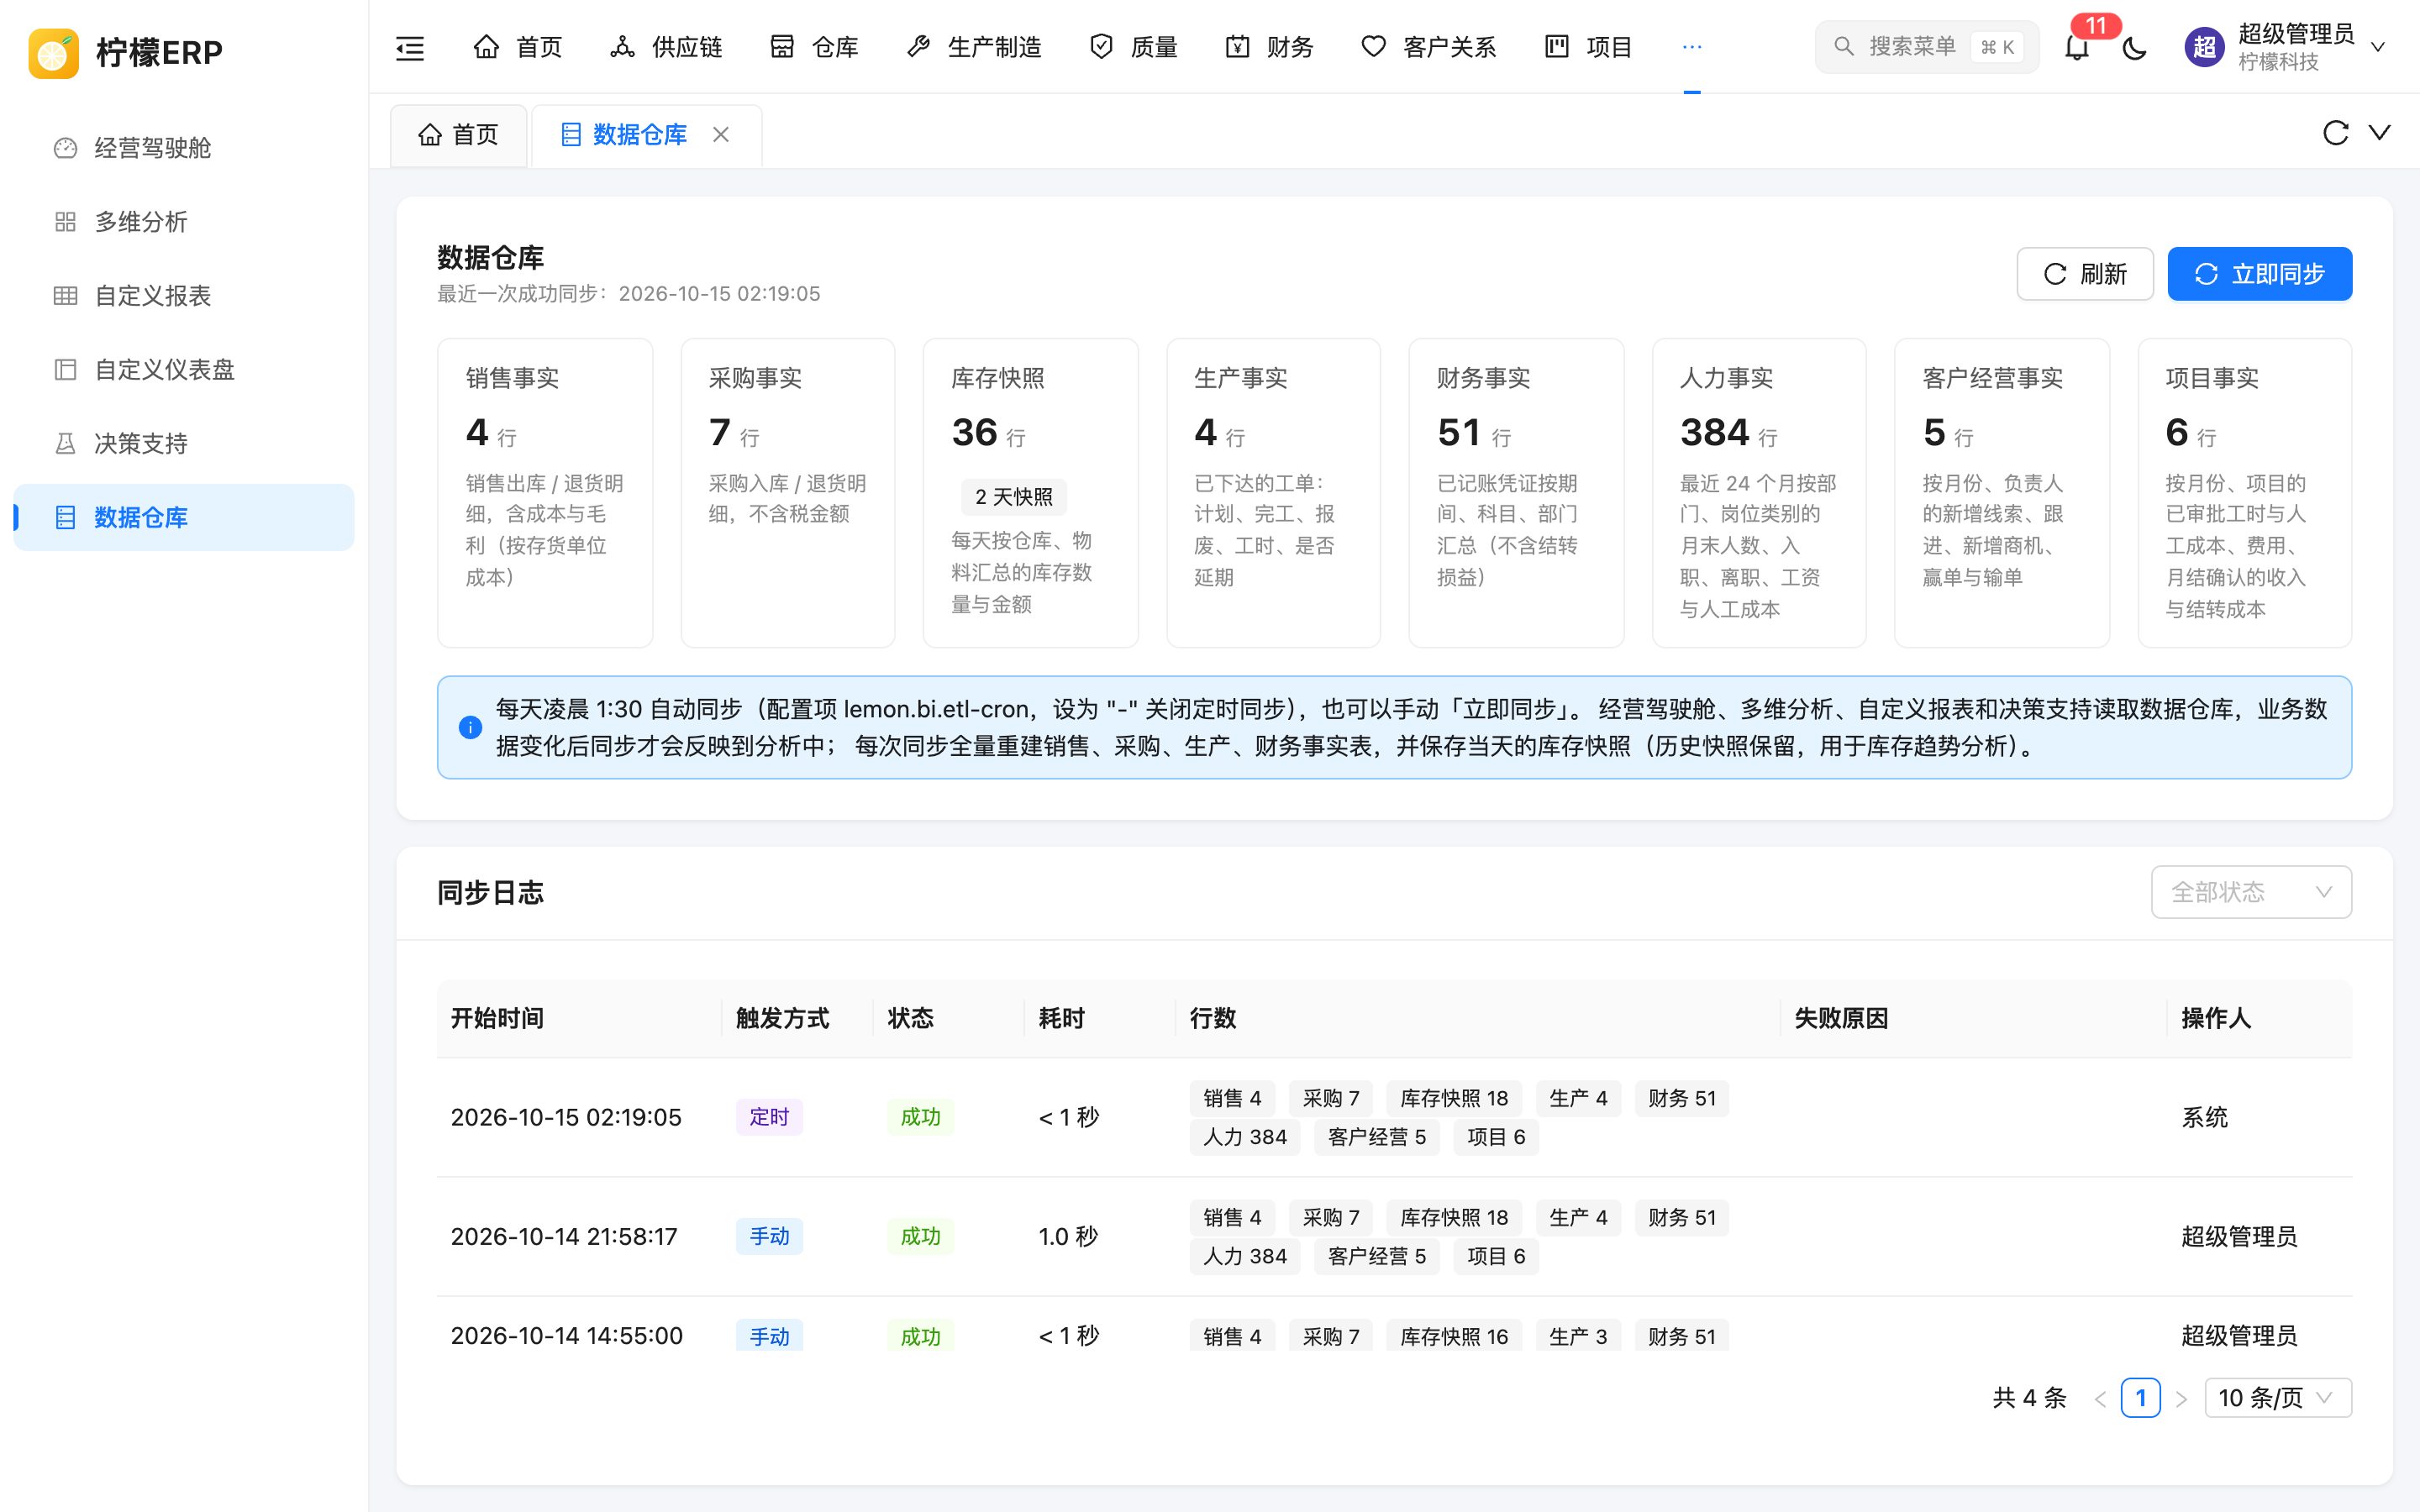Expand the tab bar options chevron

tap(2380, 133)
